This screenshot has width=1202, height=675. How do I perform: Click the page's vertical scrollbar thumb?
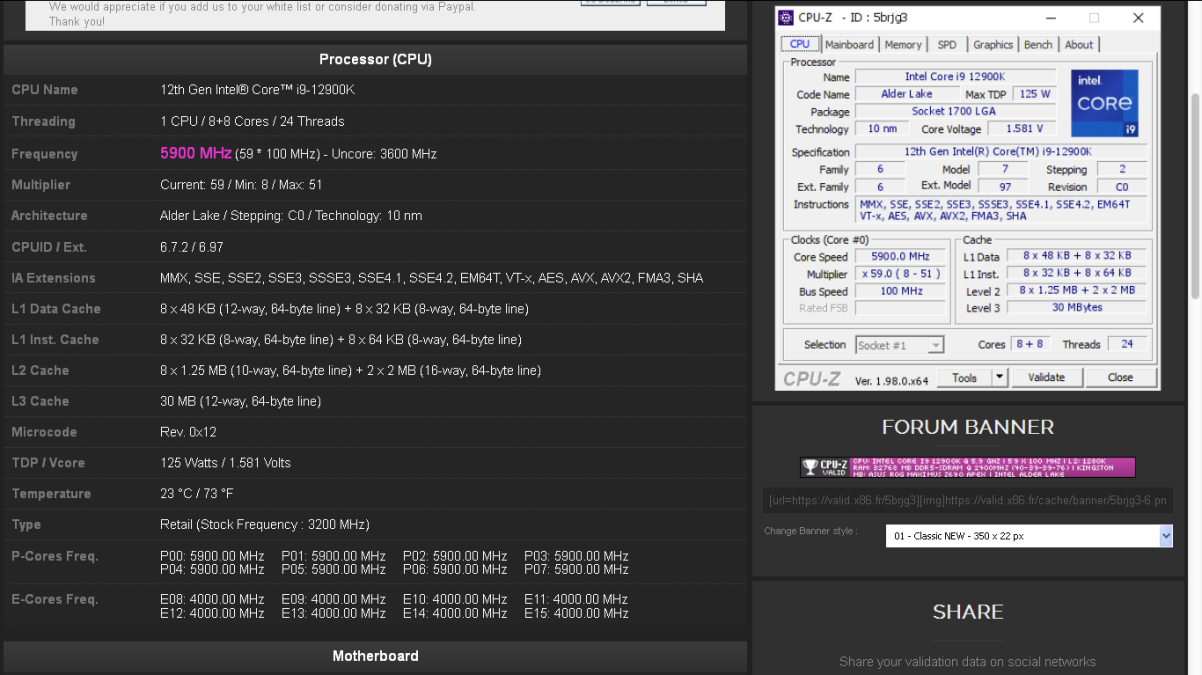(x=1195, y=195)
